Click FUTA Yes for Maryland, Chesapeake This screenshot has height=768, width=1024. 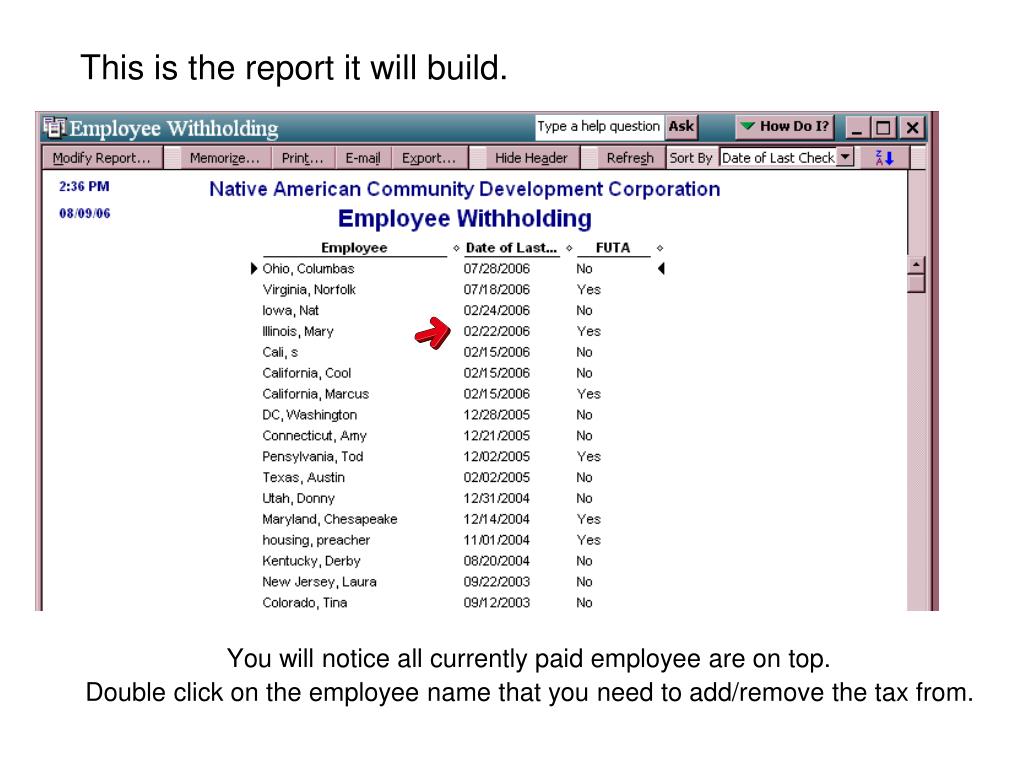(588, 519)
